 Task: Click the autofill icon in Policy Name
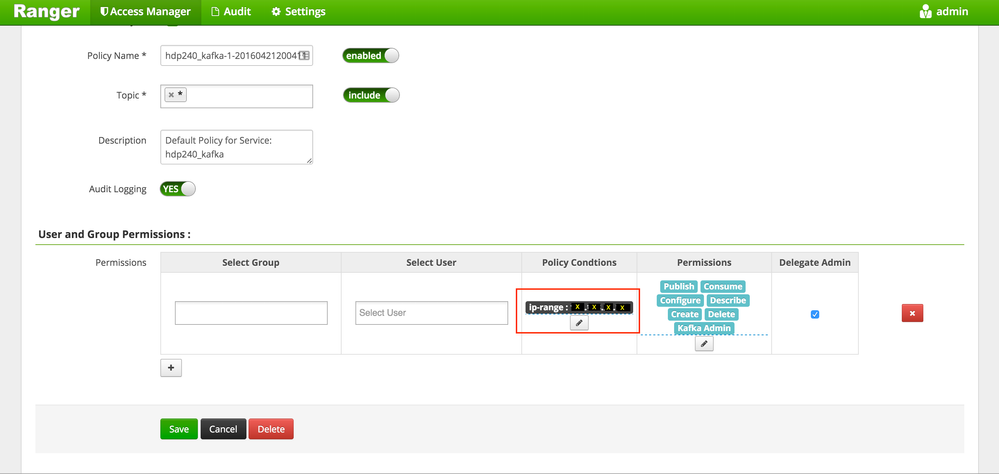click(305, 55)
